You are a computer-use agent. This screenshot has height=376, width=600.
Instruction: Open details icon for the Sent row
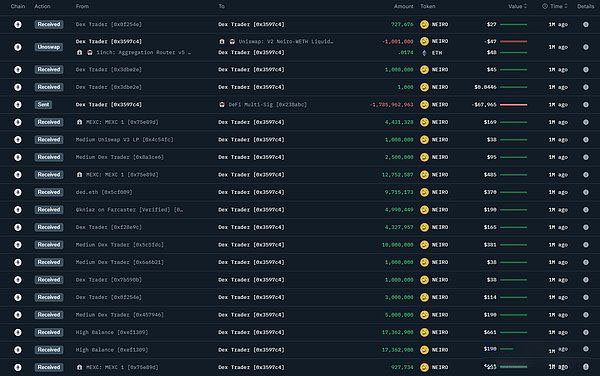tap(586, 104)
